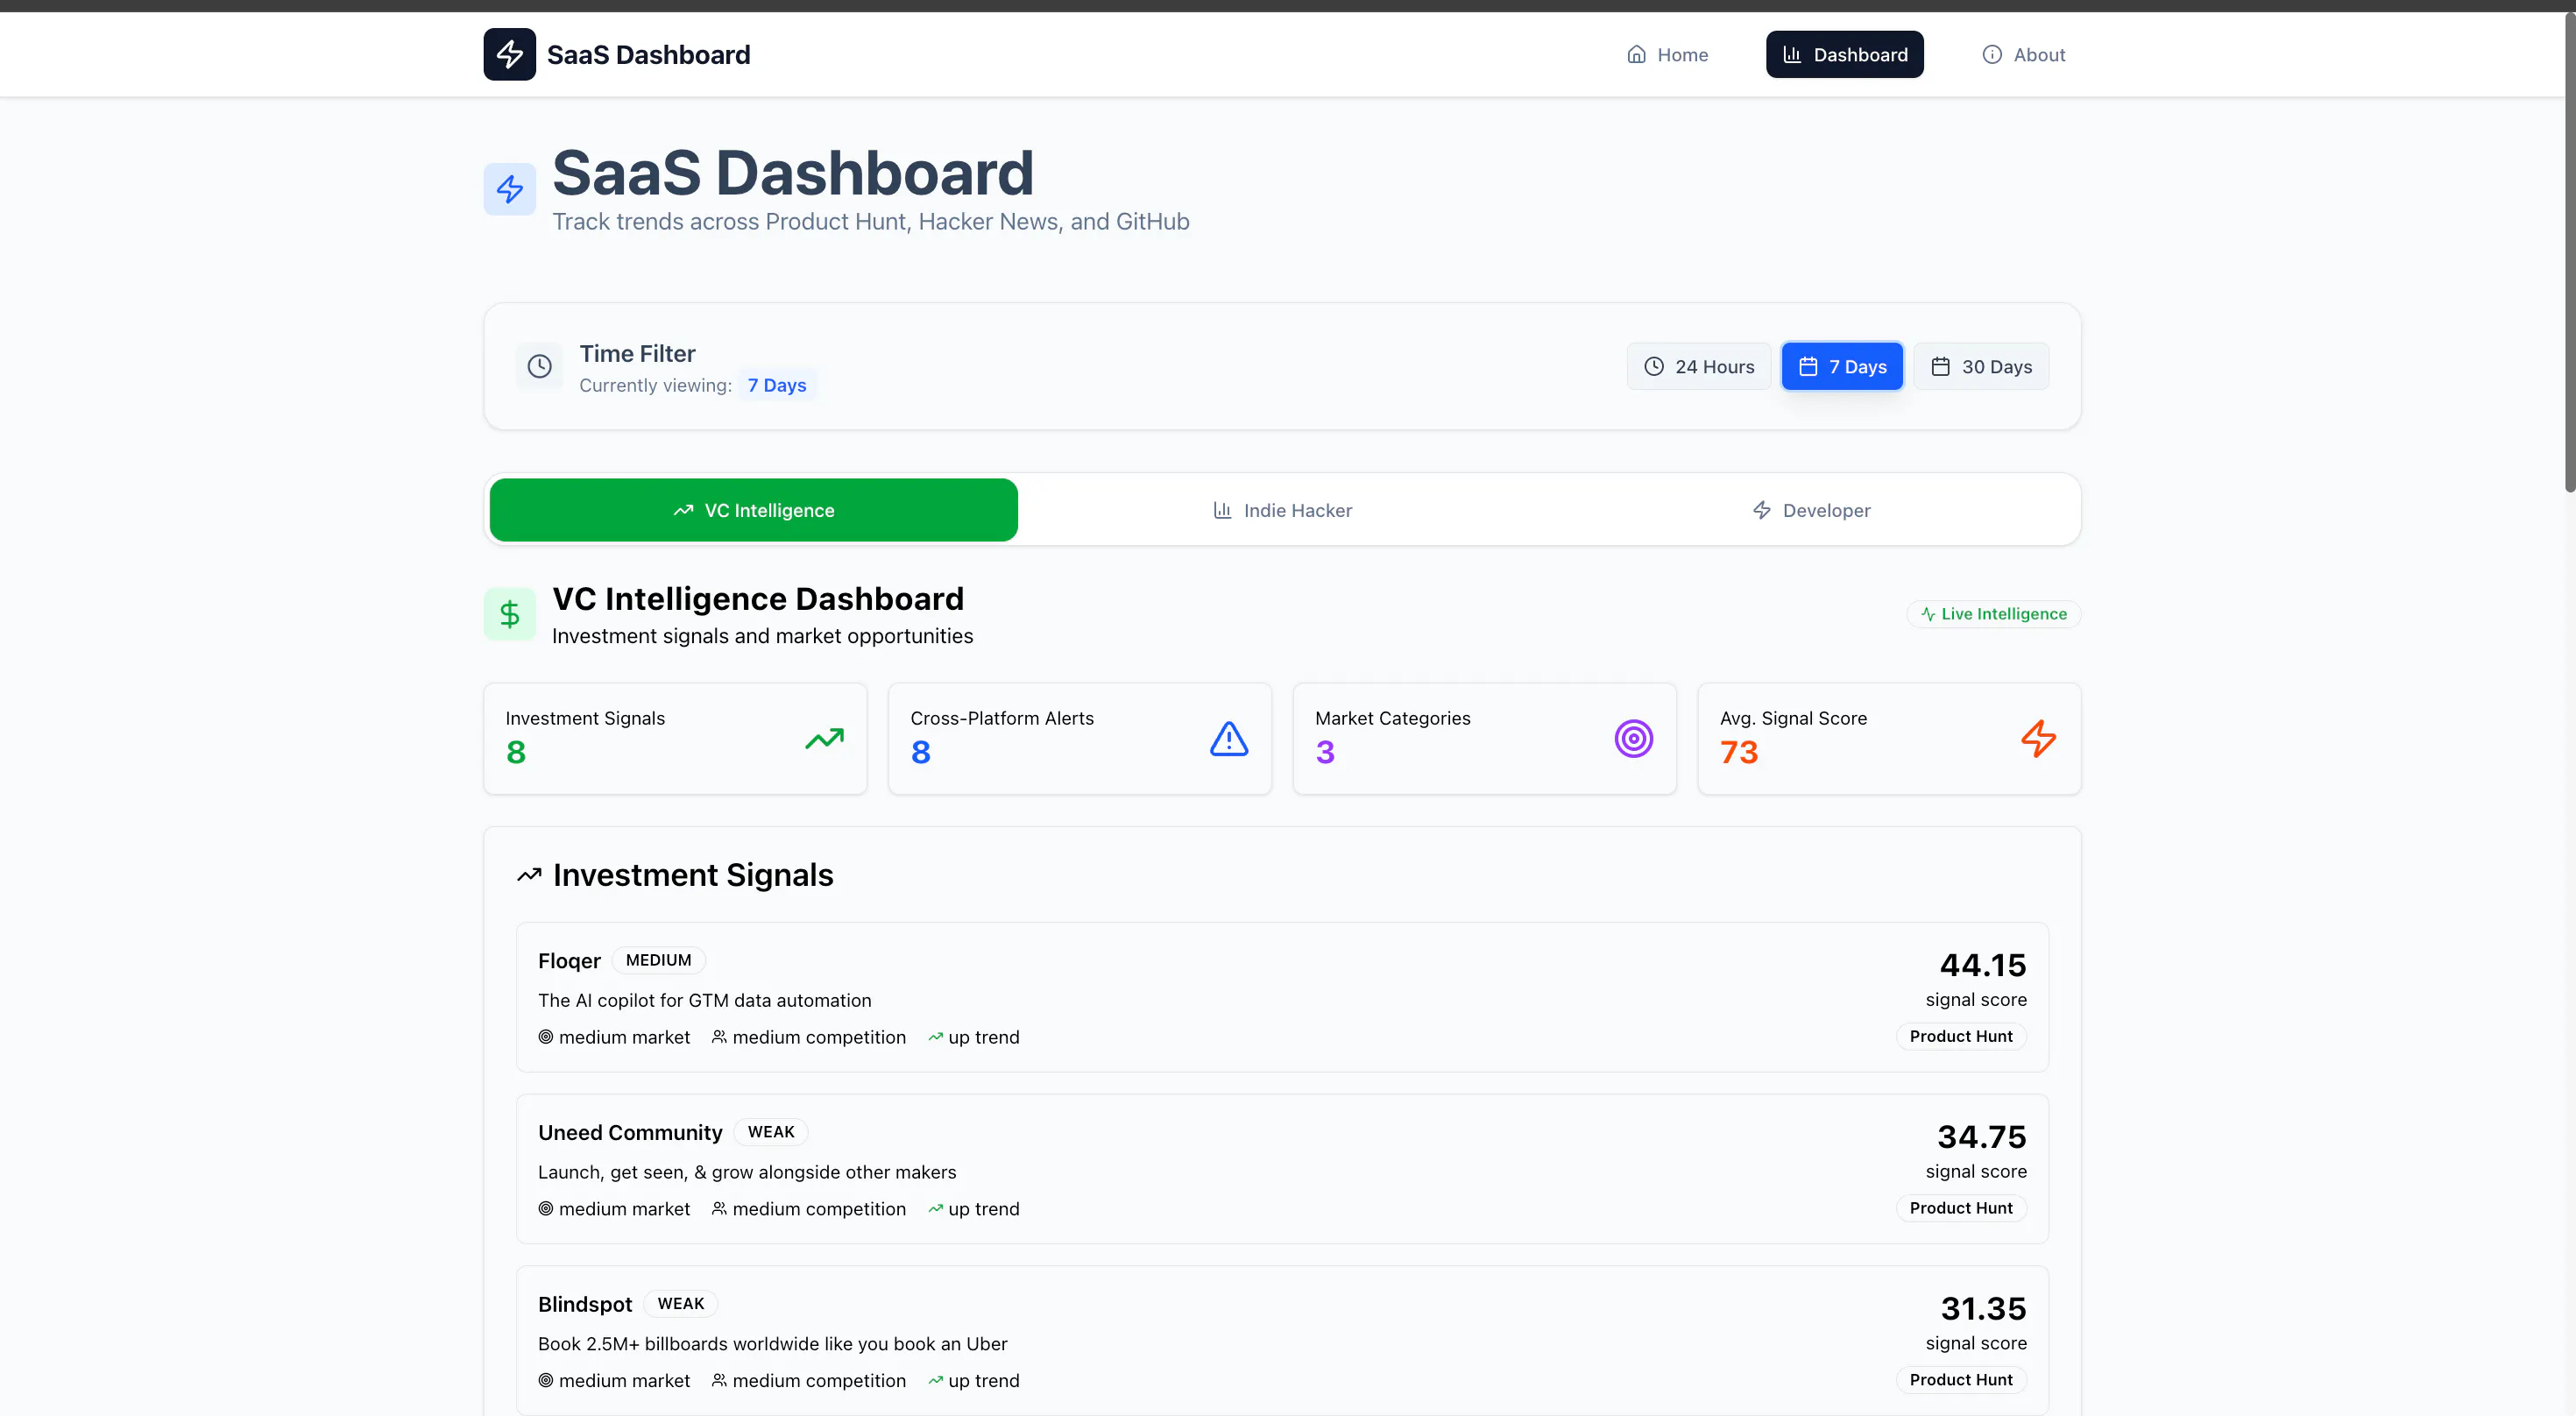Click Blindspot's competition people icon

pyautogui.click(x=719, y=1381)
